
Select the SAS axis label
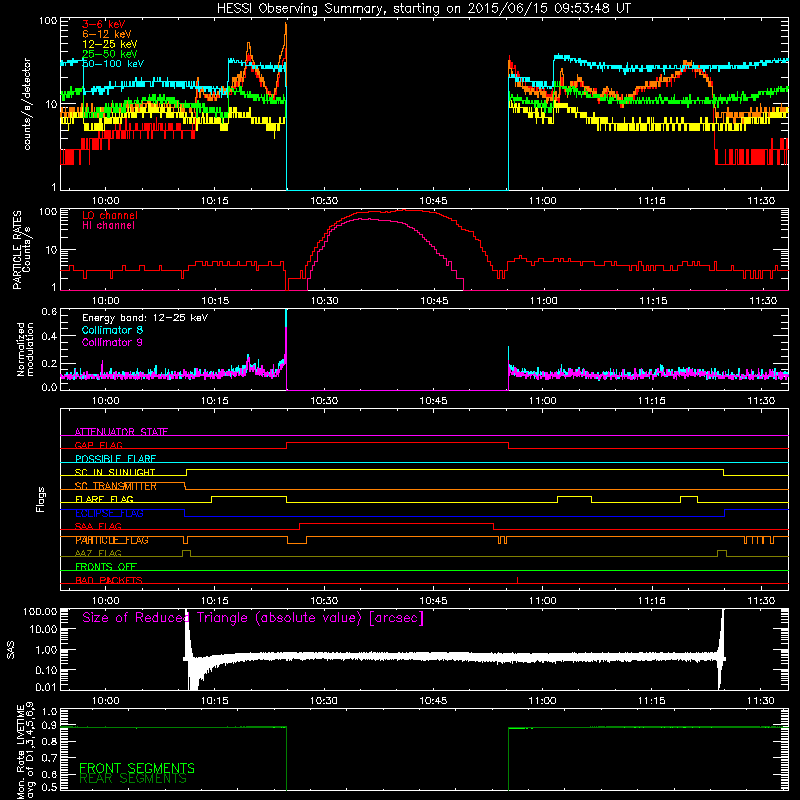[x=11, y=650]
